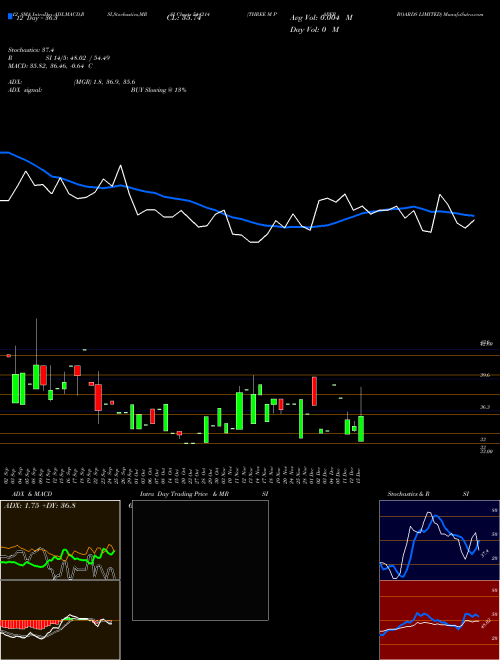500x660 pixels.
Task: Click the '36.3' price axis label
Action: [x=485, y=407]
